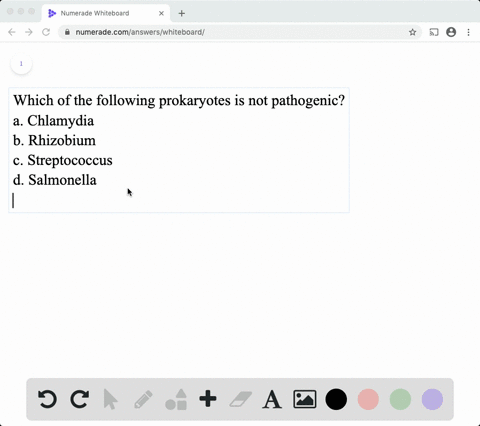View site info via lock icon
Viewport: 480px width, 426px height.
67,32
